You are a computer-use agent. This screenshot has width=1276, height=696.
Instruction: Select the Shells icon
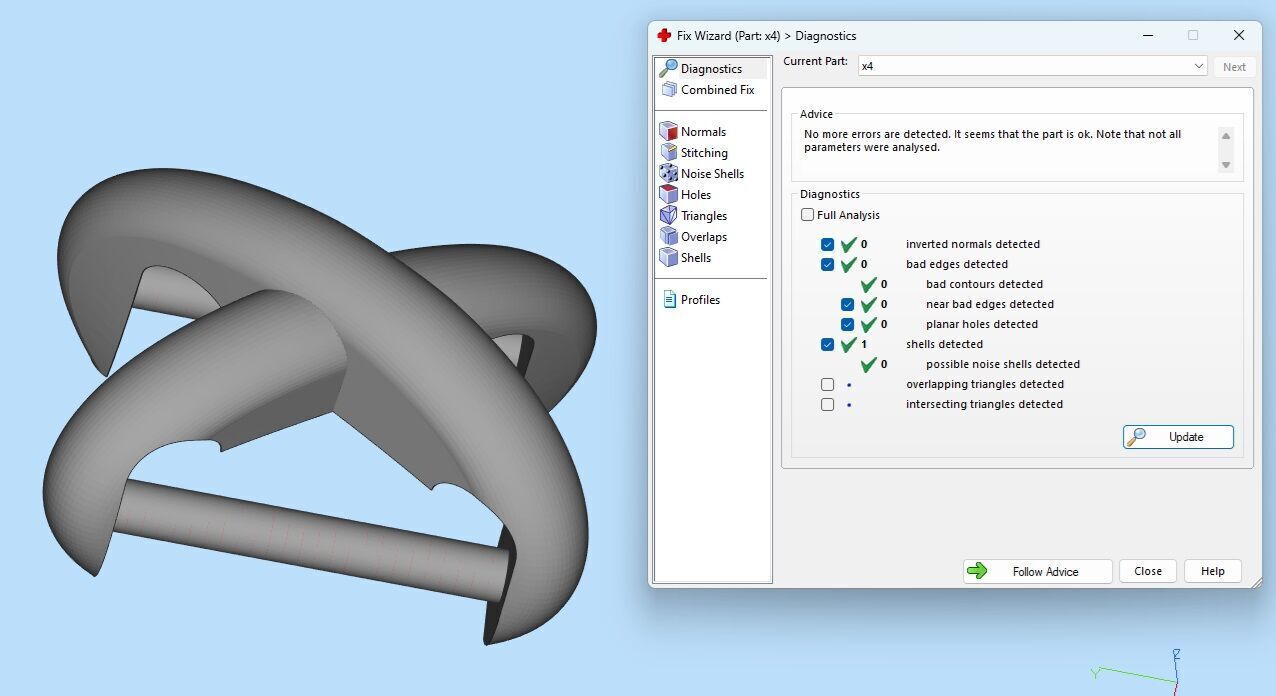(668, 257)
